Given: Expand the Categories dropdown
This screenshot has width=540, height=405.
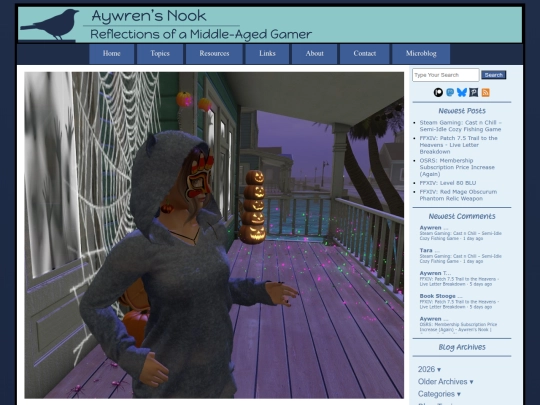Looking at the screenshot, I should tap(439, 394).
